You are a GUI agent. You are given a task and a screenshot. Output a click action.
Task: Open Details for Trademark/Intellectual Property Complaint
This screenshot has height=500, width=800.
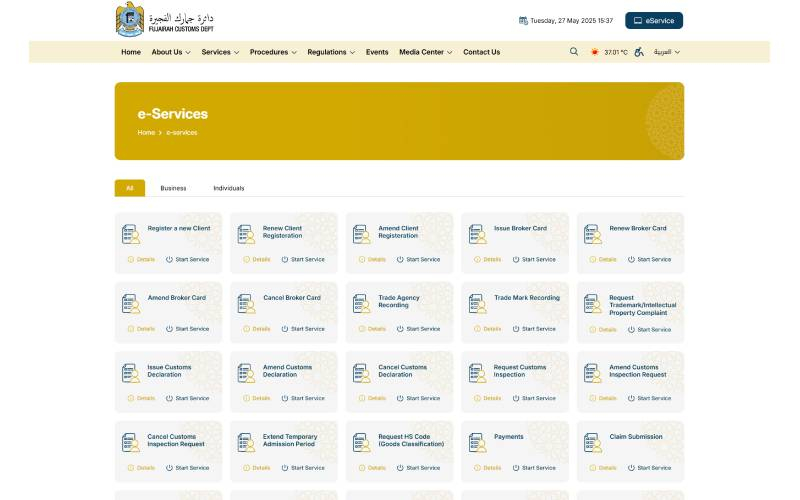click(x=603, y=330)
